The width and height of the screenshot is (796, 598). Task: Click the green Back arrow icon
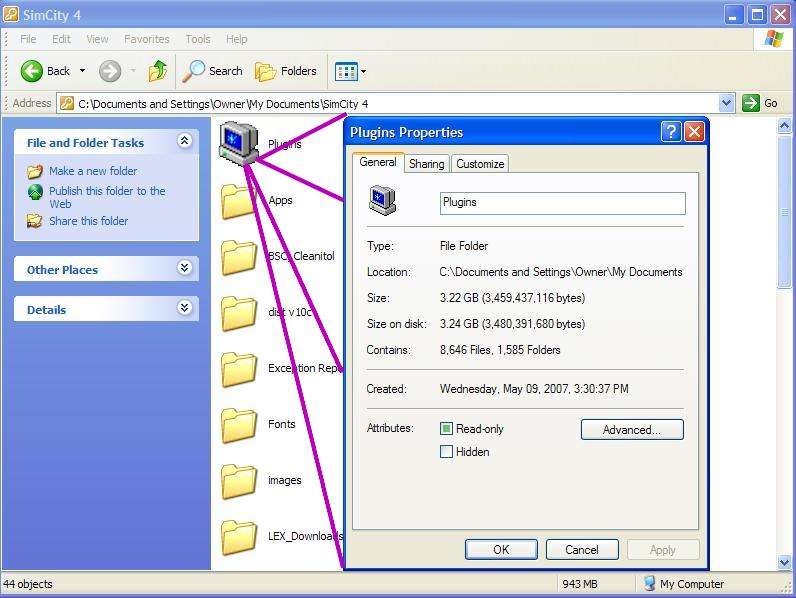coord(31,71)
